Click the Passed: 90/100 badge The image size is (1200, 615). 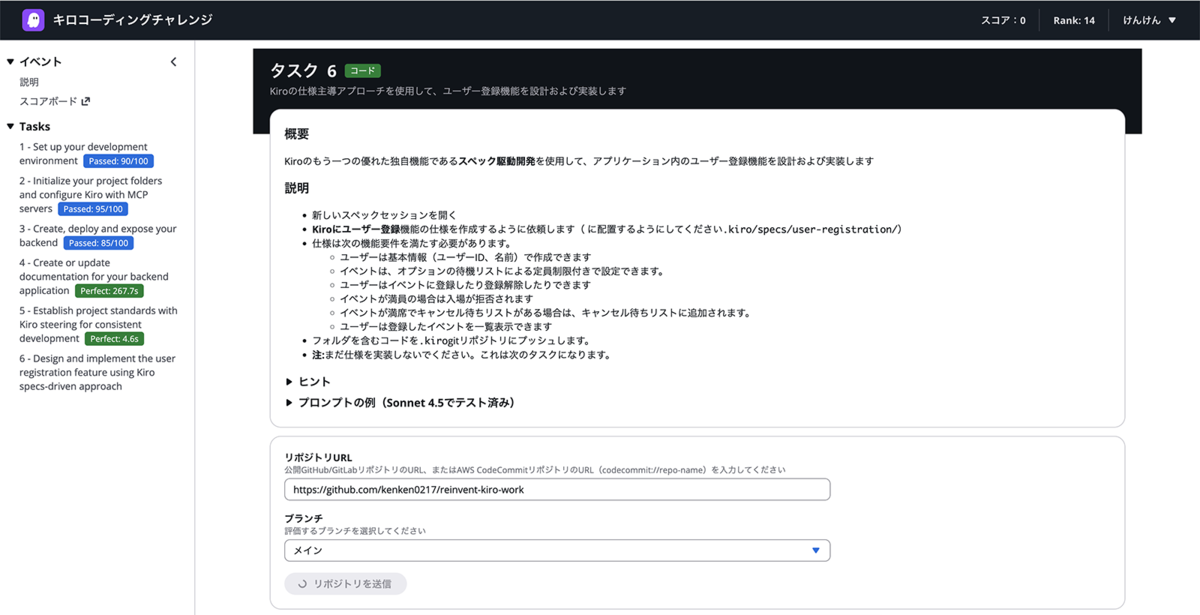coord(118,161)
